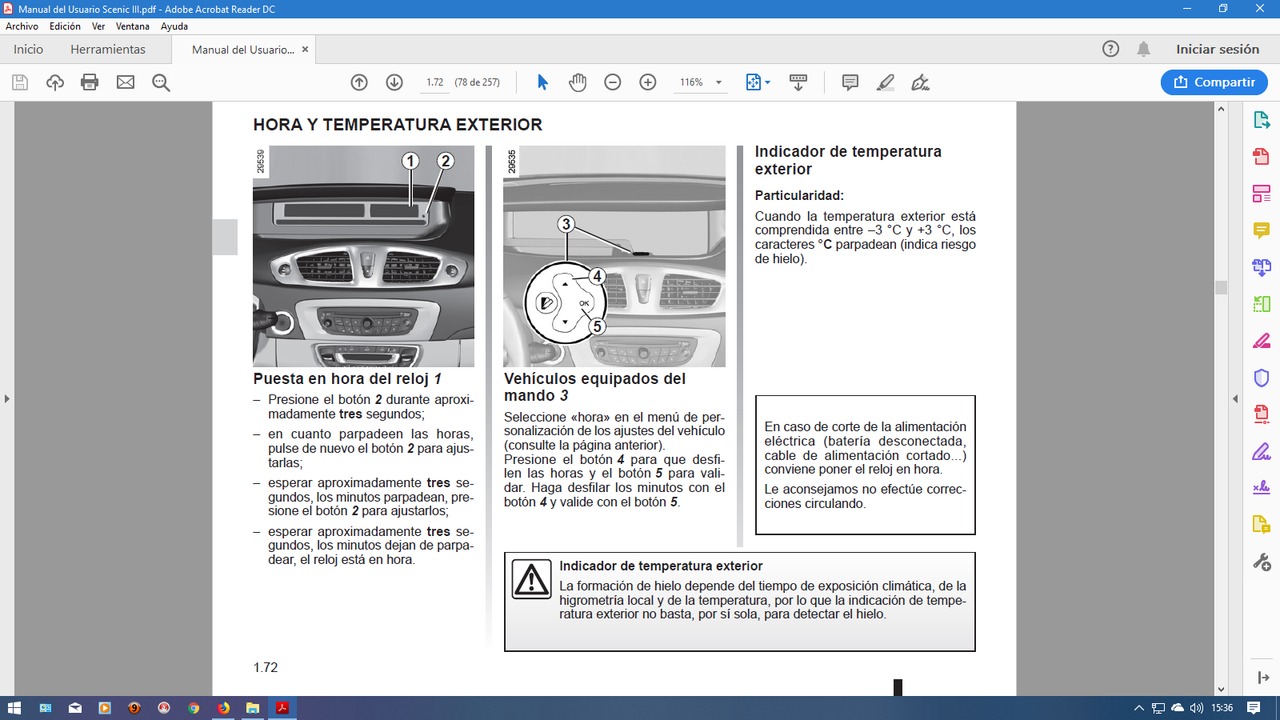Screen dimensions: 1280x720
Task: Click the small arrow hiding the right pane
Action: (1234, 398)
